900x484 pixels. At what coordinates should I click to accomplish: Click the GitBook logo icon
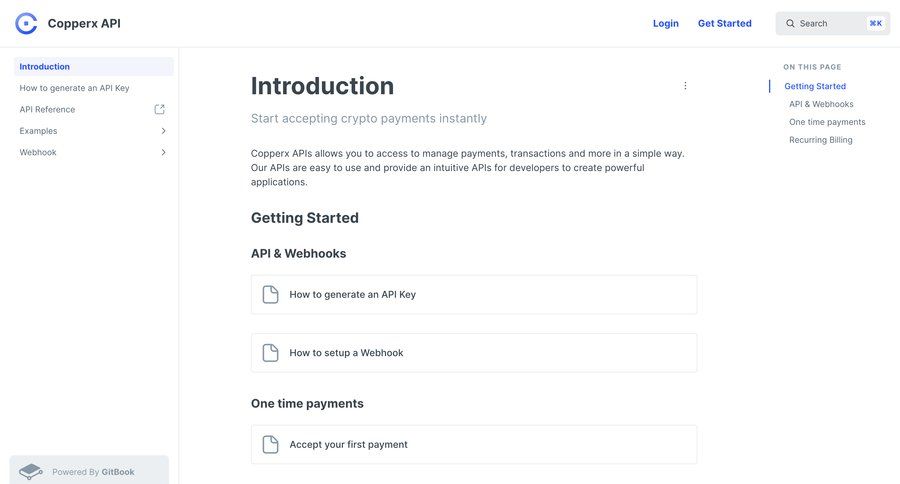pos(31,471)
